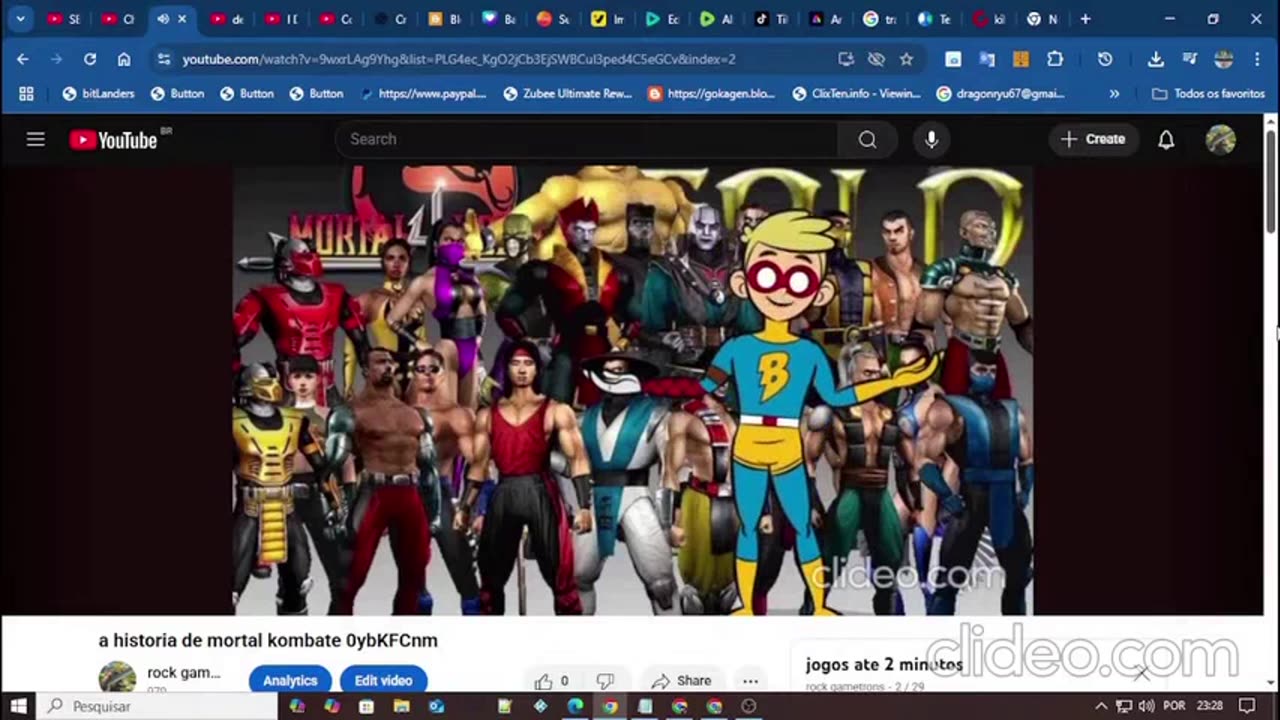Go to the YouTube home logo
This screenshot has height=720, width=1280.
(x=113, y=140)
